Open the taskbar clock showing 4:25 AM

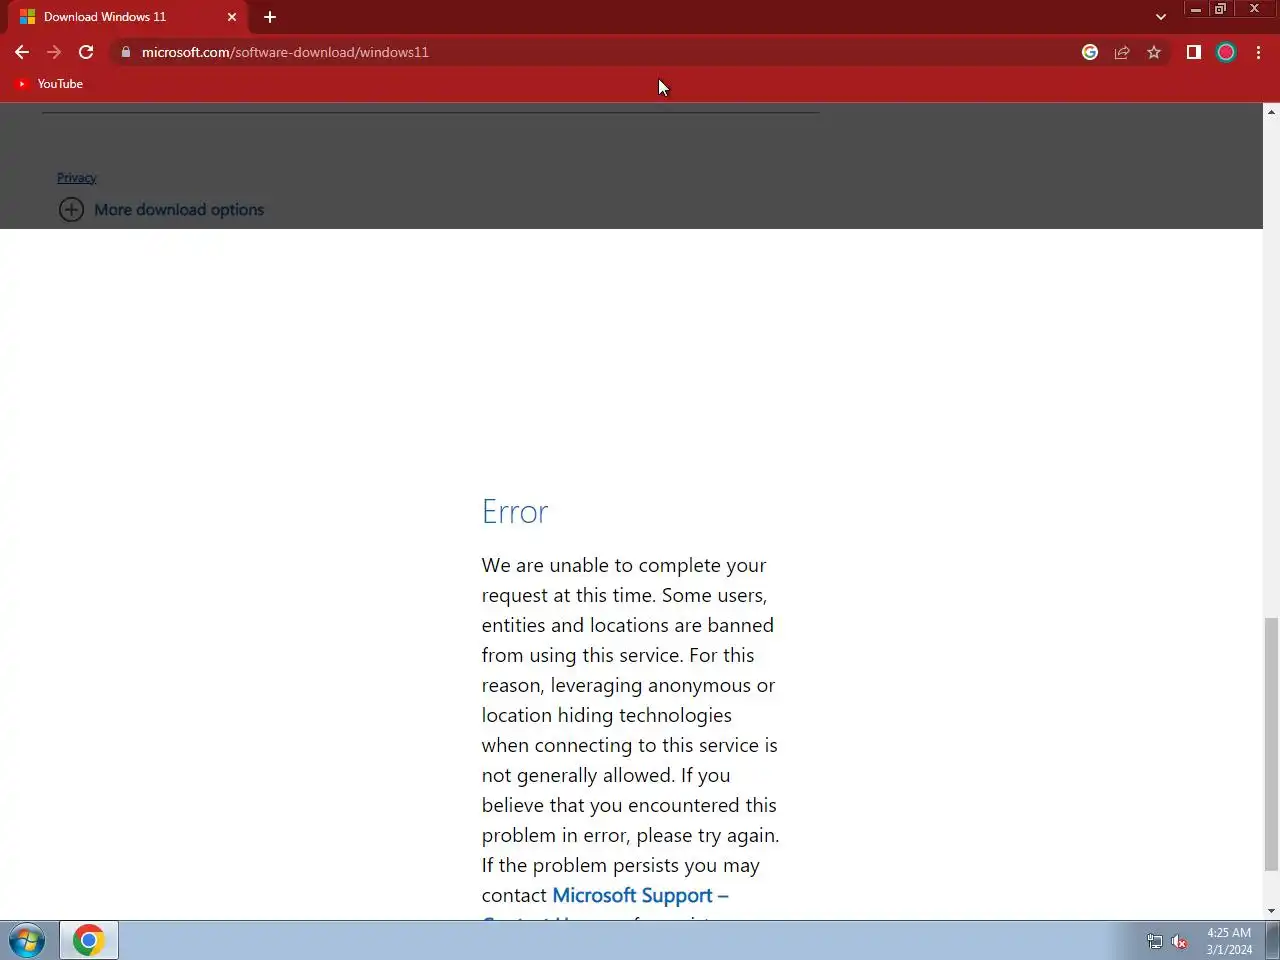click(x=1229, y=941)
